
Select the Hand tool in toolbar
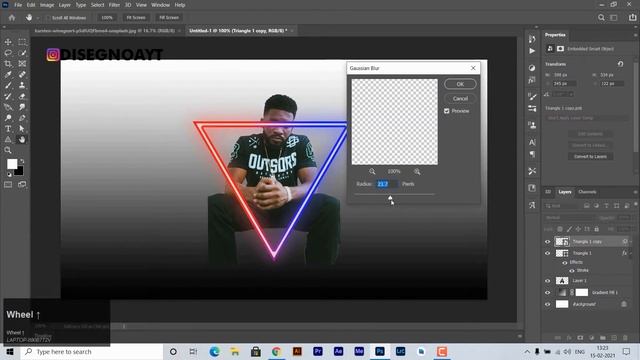22,140
